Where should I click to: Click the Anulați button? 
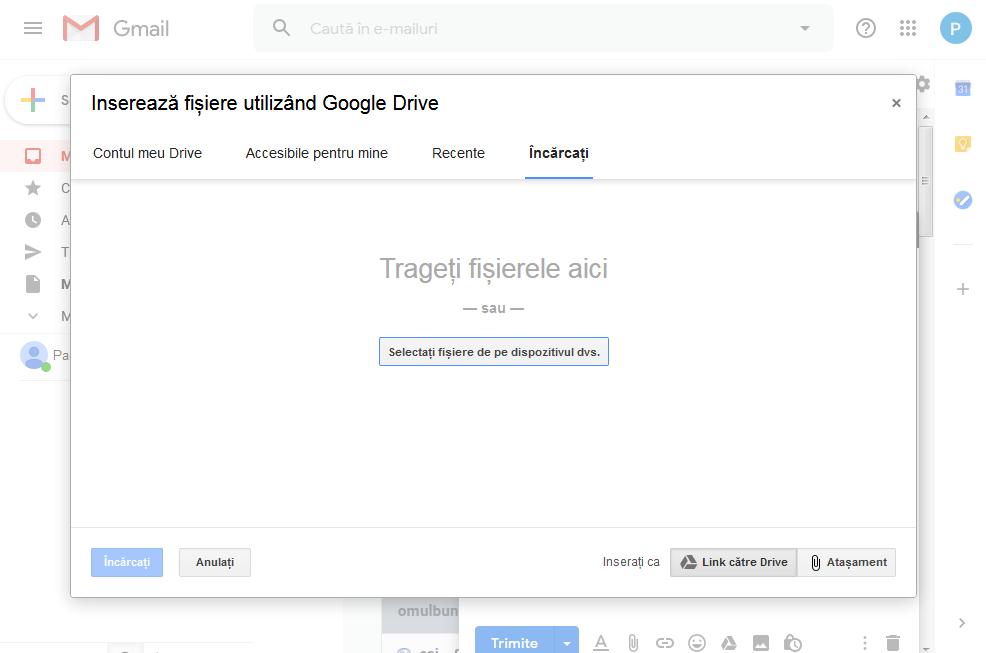coord(214,562)
